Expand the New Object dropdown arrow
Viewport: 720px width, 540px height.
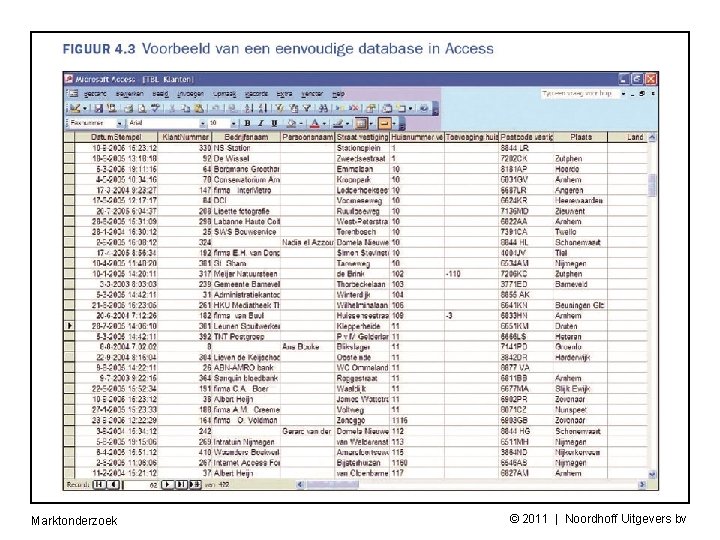410,109
